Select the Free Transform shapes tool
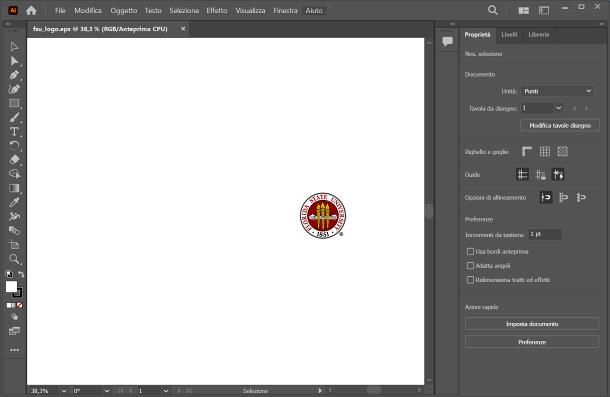This screenshot has width=610, height=397. [x=14, y=230]
